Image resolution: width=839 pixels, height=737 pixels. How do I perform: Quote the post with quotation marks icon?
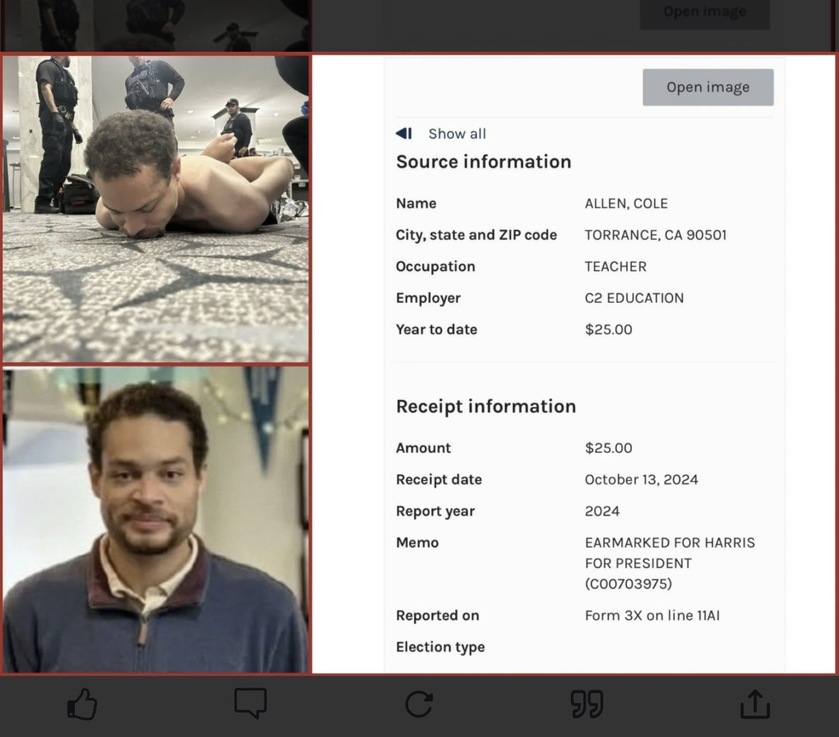587,704
